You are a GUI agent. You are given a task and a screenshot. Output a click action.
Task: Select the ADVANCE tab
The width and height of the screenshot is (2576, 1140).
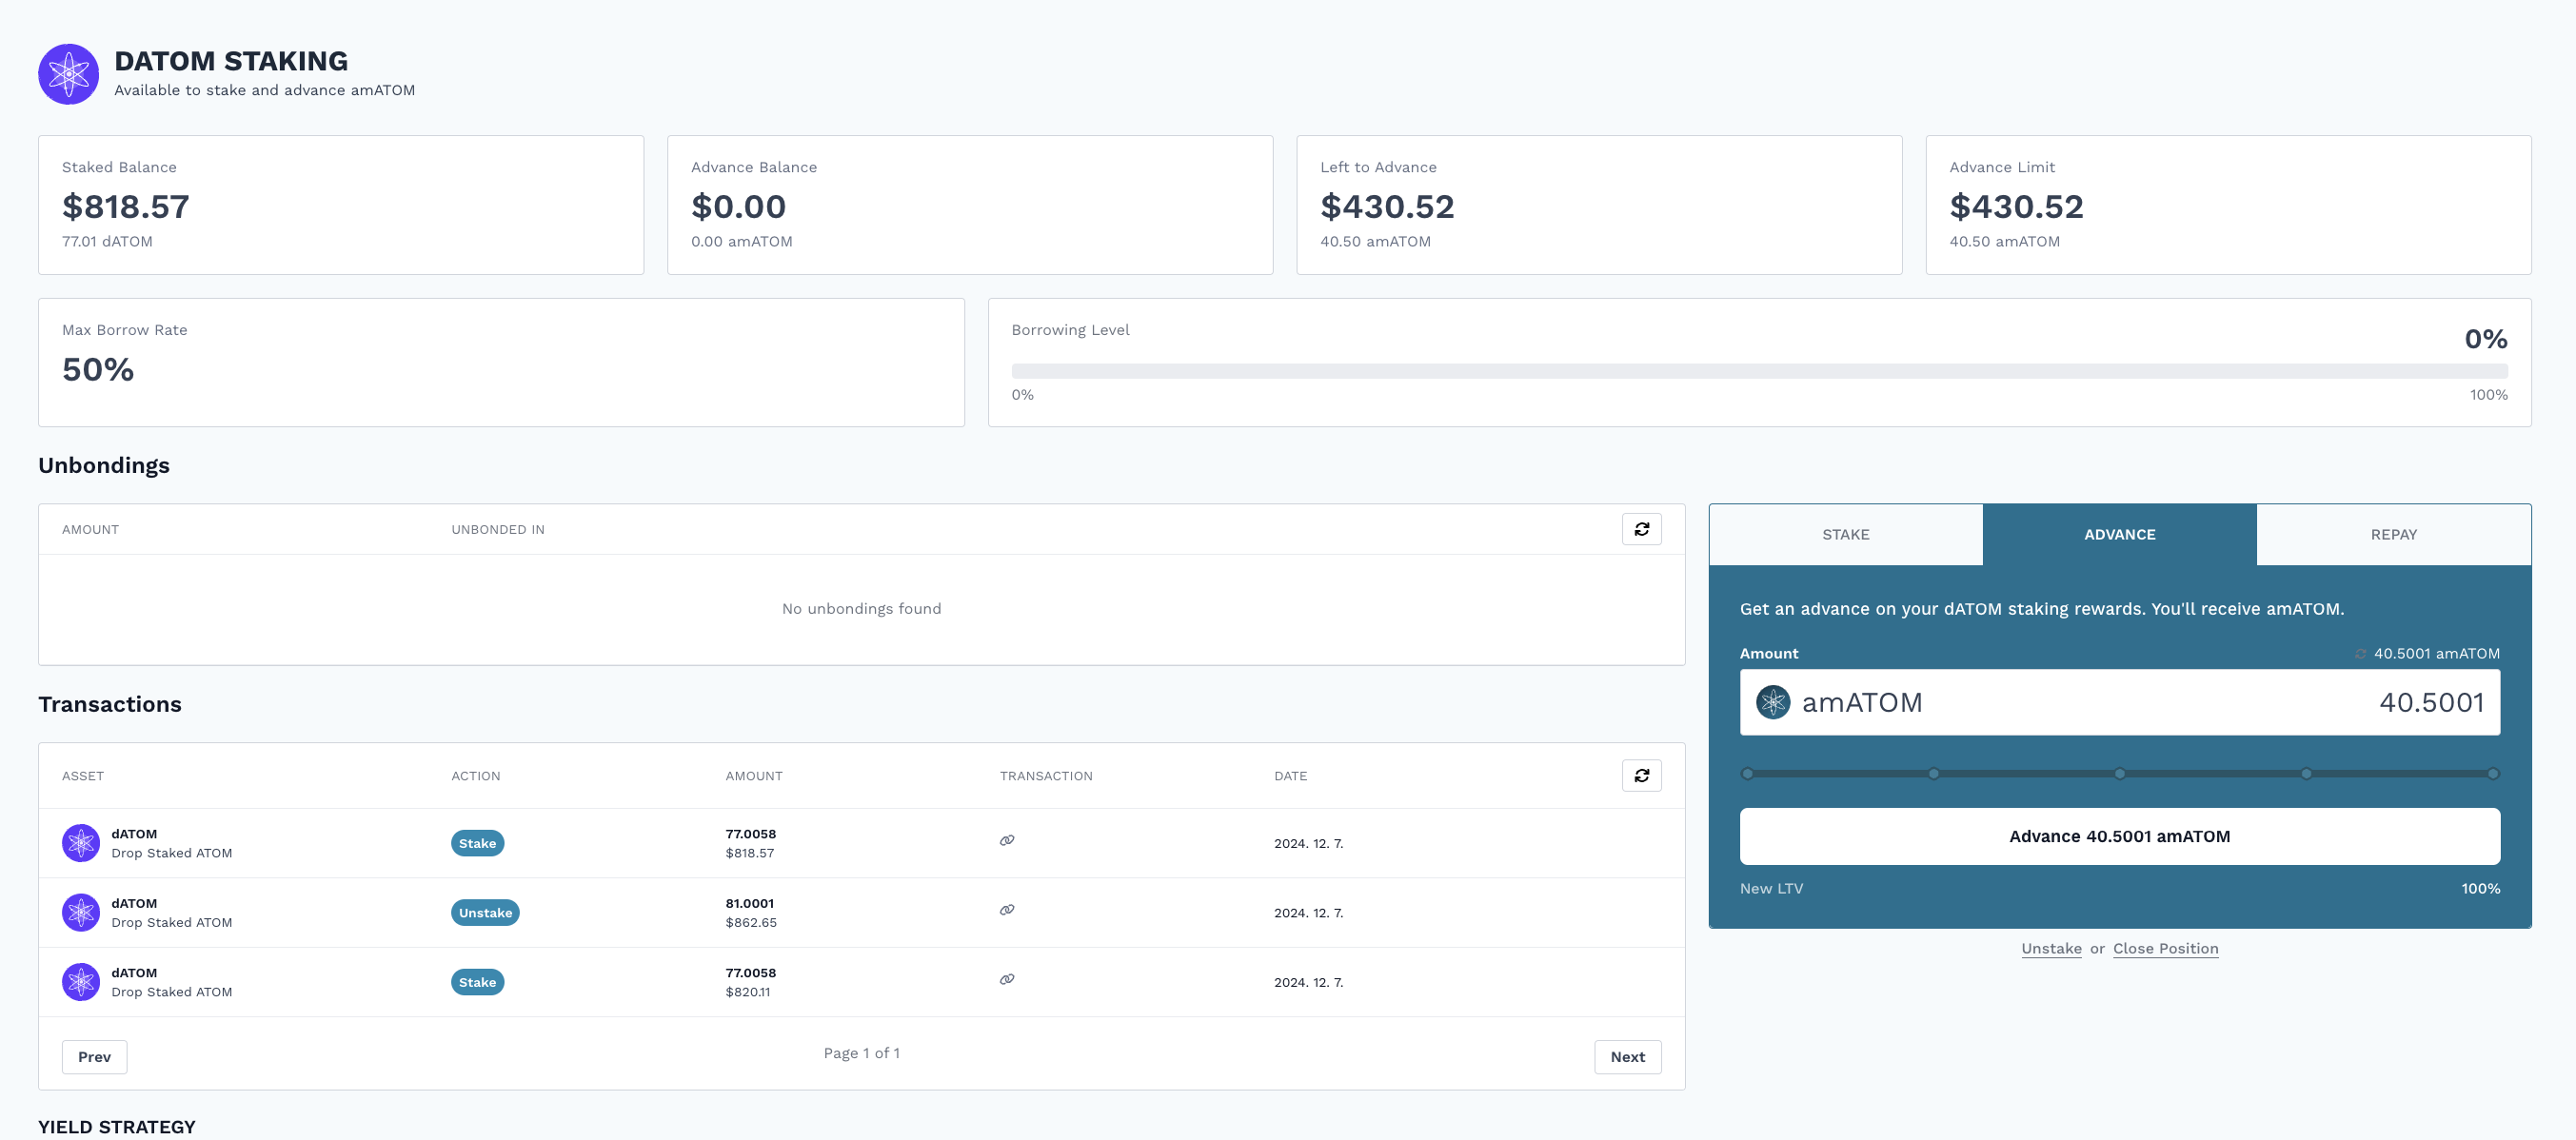(2119, 534)
